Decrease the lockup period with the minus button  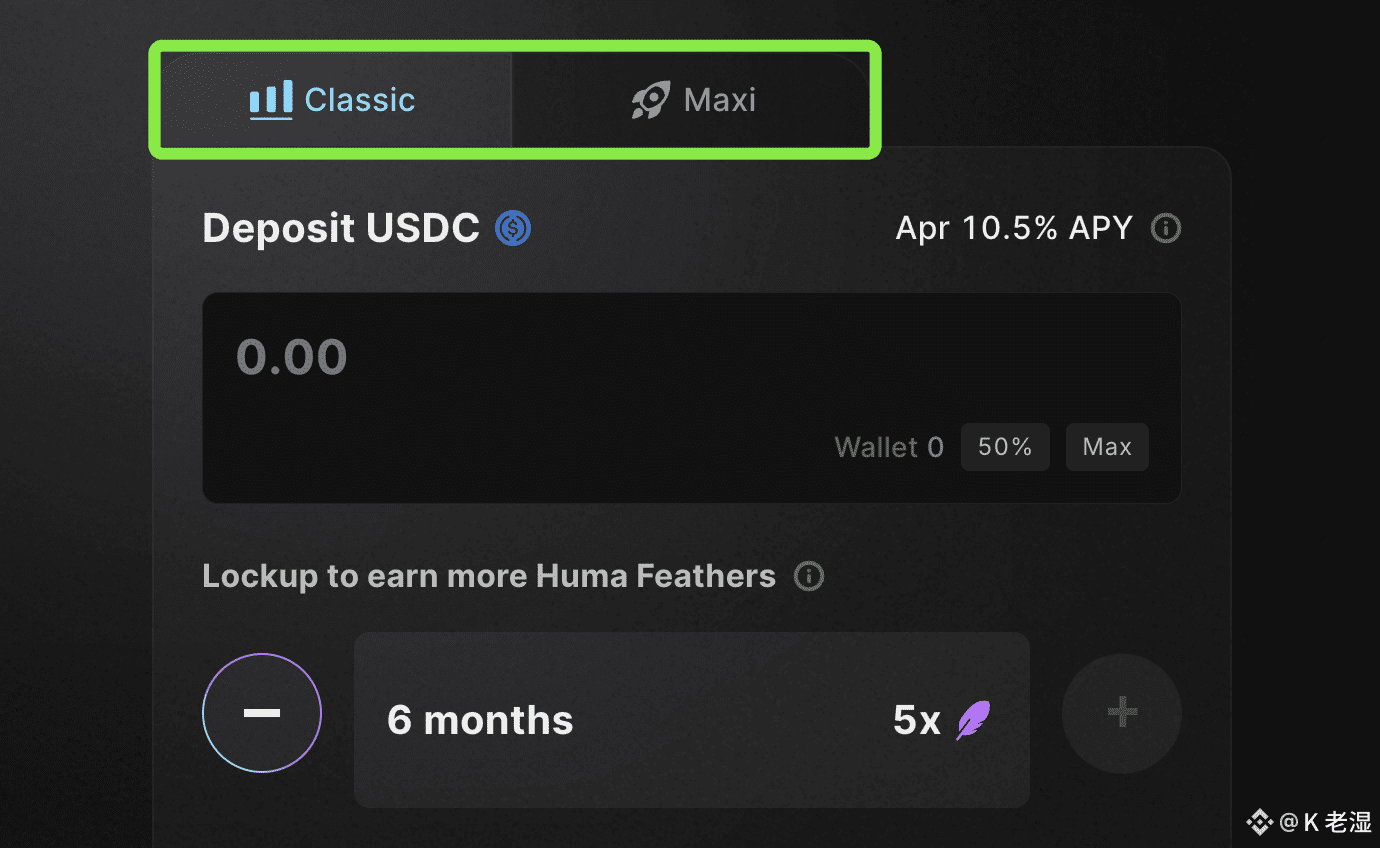click(x=262, y=713)
